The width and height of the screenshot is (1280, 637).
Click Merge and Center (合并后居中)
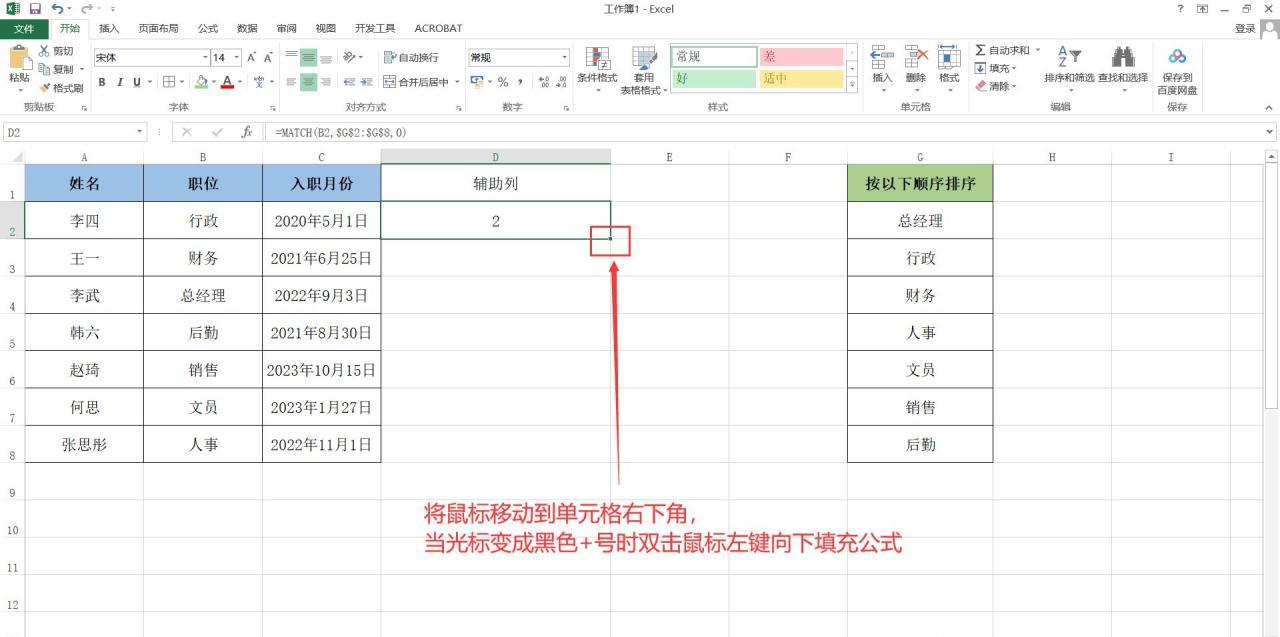416,82
